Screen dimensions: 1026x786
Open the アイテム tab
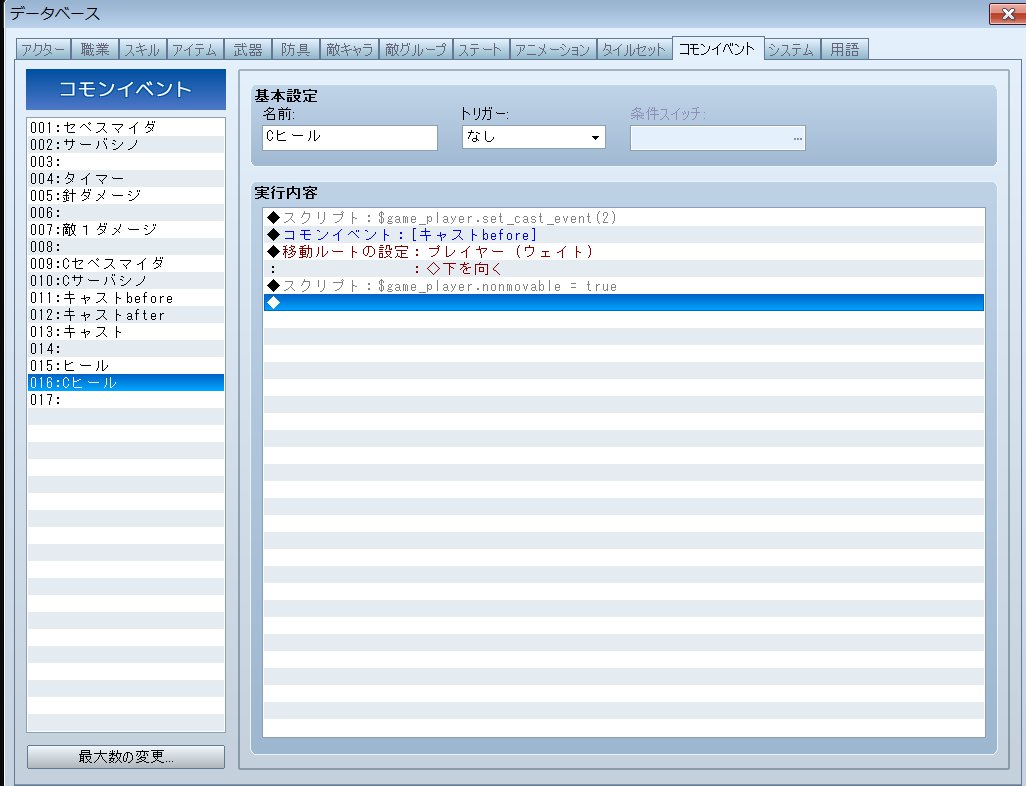coord(195,50)
